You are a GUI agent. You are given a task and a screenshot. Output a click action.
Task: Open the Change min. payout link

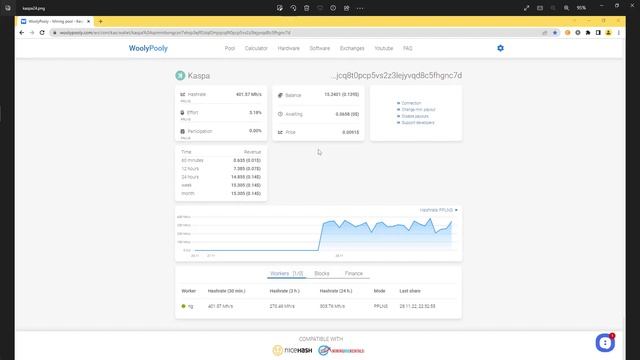(418, 109)
